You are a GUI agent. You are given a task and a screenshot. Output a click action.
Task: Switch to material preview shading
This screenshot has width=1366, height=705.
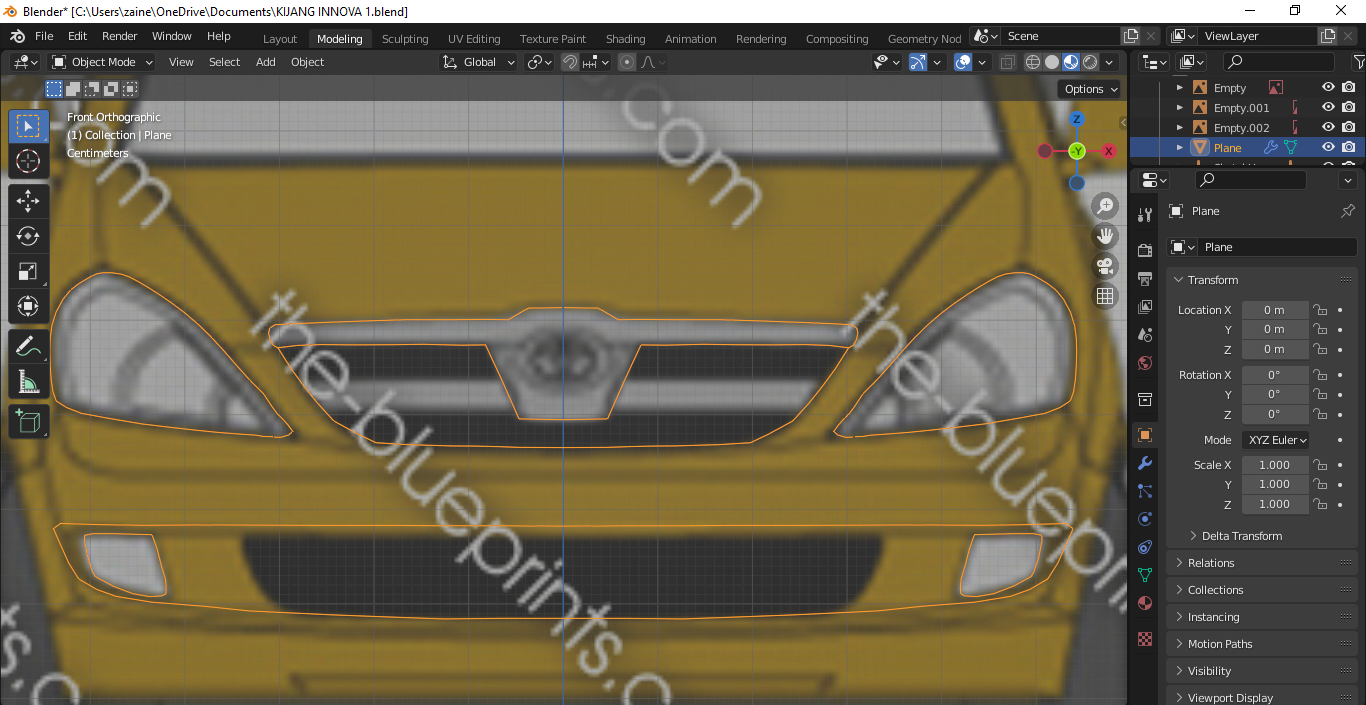1071,62
